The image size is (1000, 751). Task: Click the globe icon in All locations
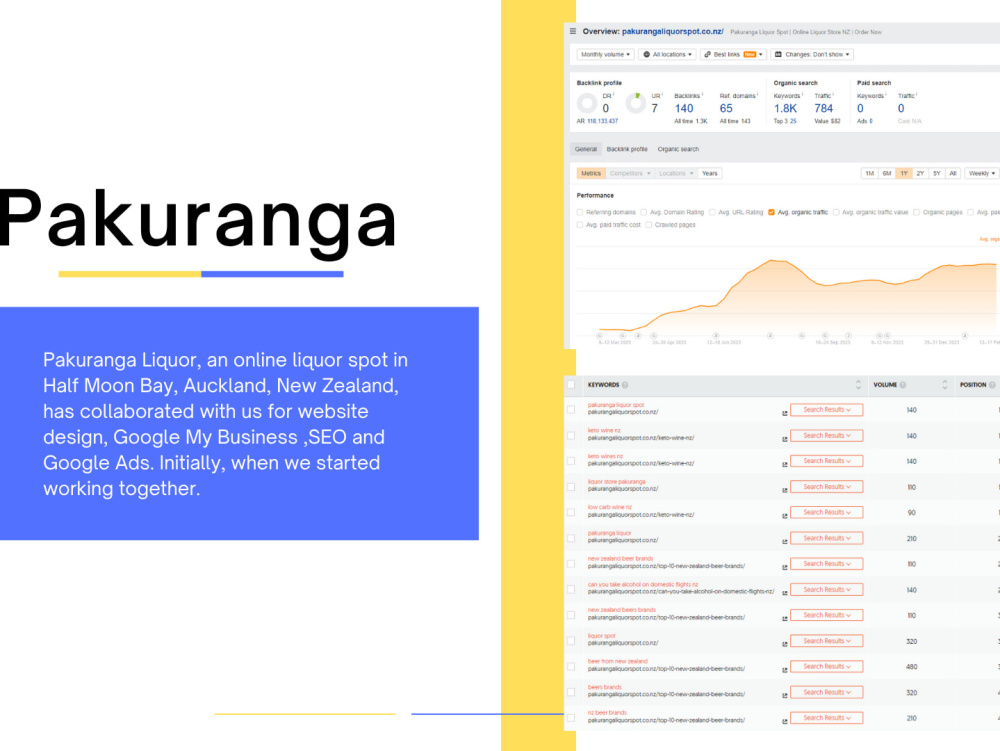[x=647, y=55]
